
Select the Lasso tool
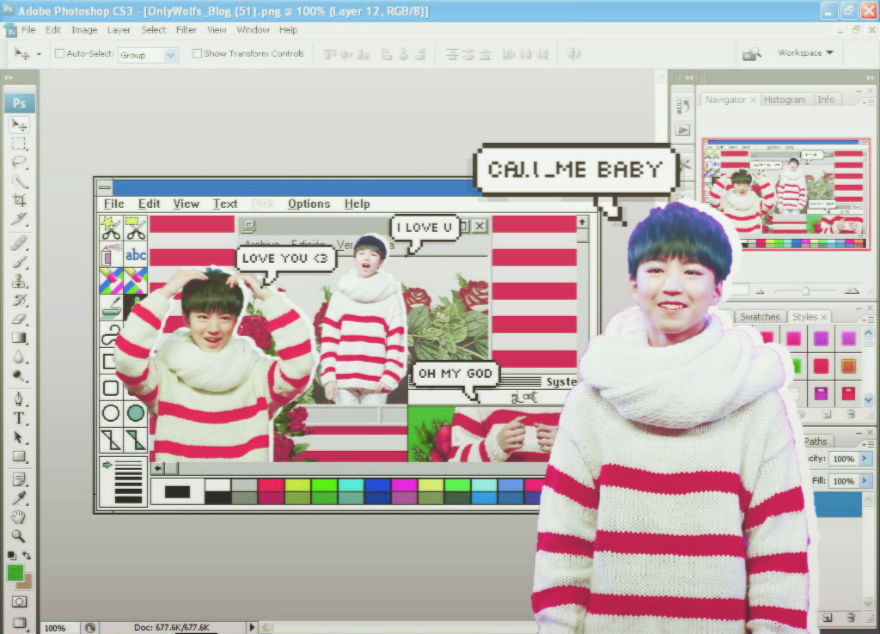point(19,162)
